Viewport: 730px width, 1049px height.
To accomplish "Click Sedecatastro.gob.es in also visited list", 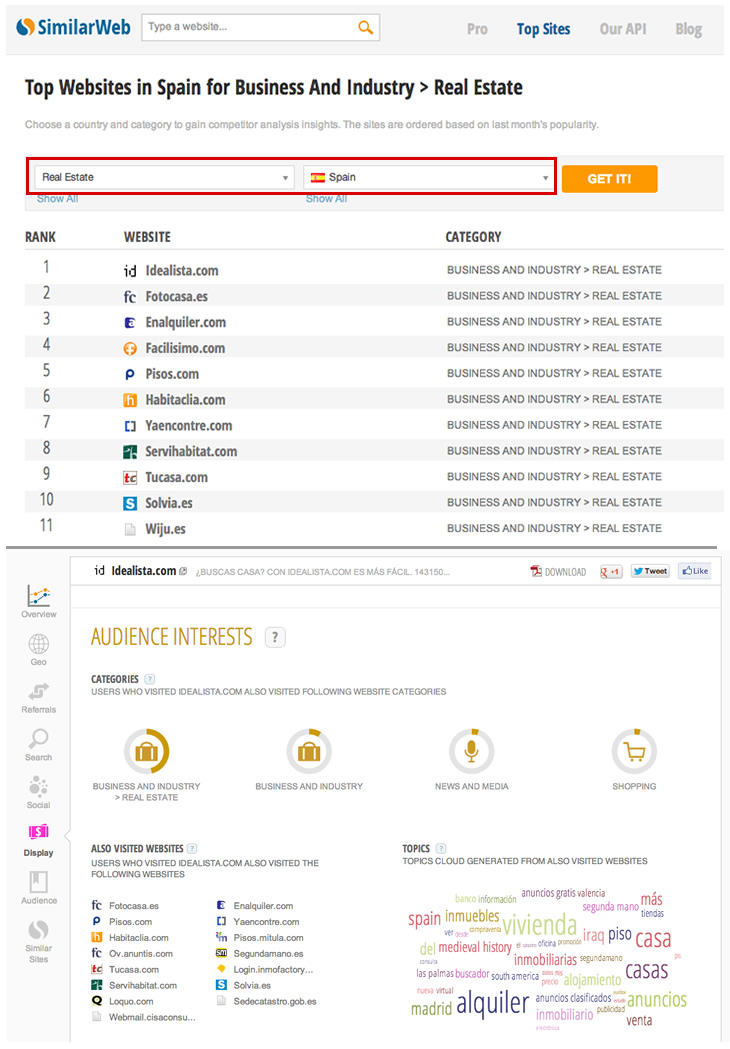I will tap(275, 1002).
